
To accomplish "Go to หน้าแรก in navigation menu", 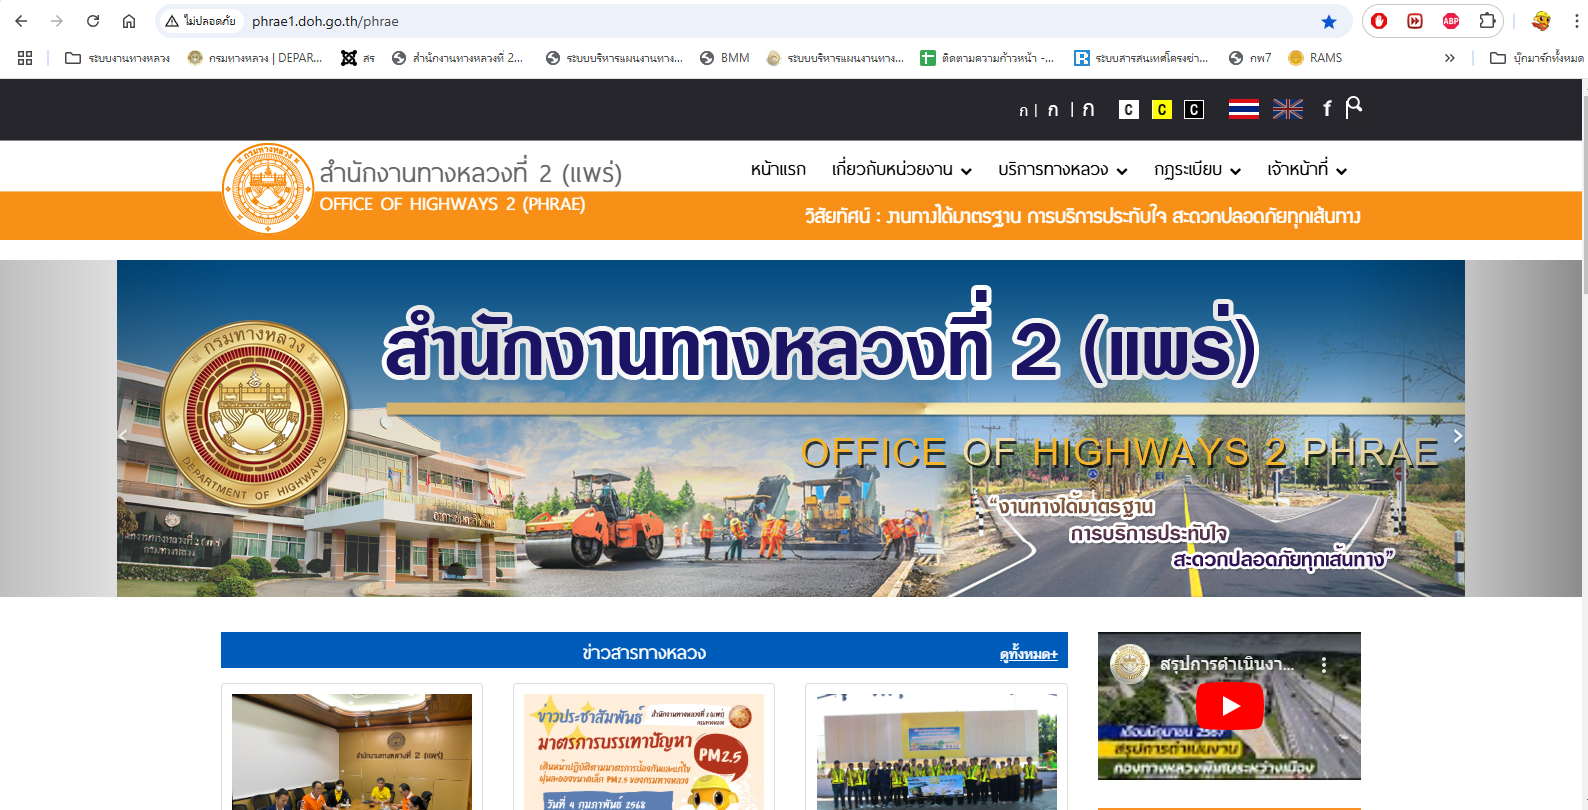I will tap(778, 170).
